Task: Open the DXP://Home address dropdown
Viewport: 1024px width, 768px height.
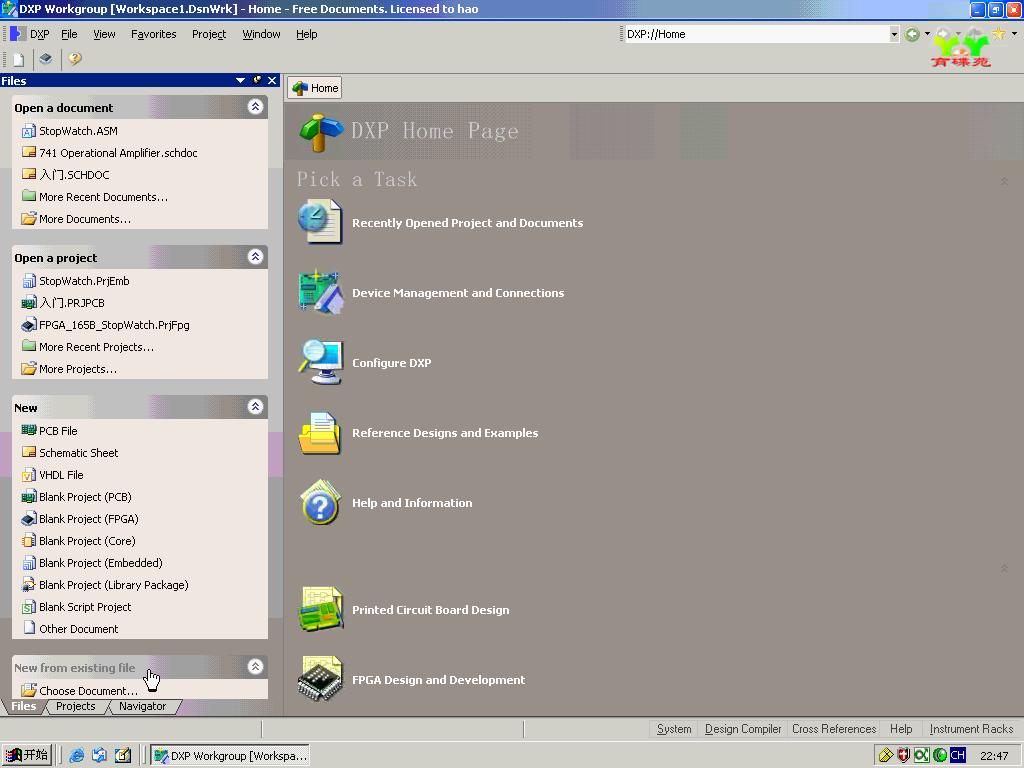Action: (x=894, y=34)
